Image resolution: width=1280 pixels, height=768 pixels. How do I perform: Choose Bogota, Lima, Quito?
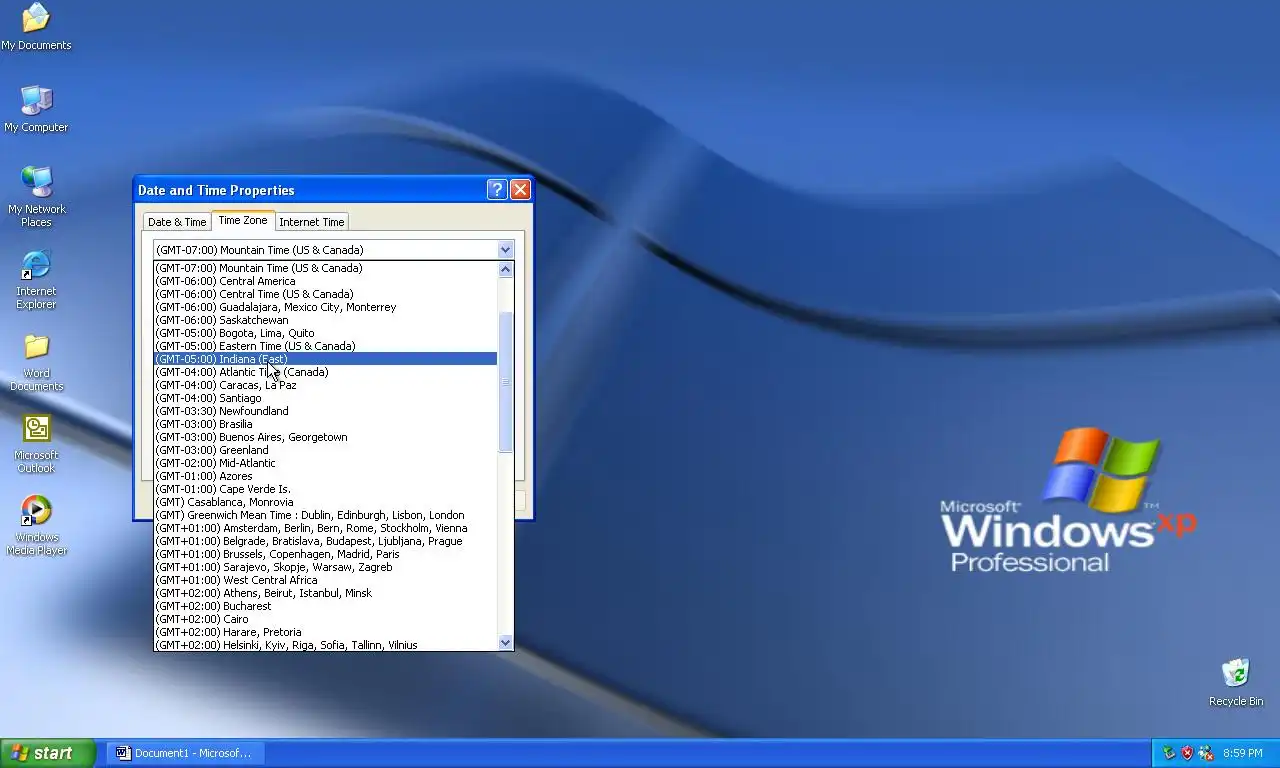[325, 333]
